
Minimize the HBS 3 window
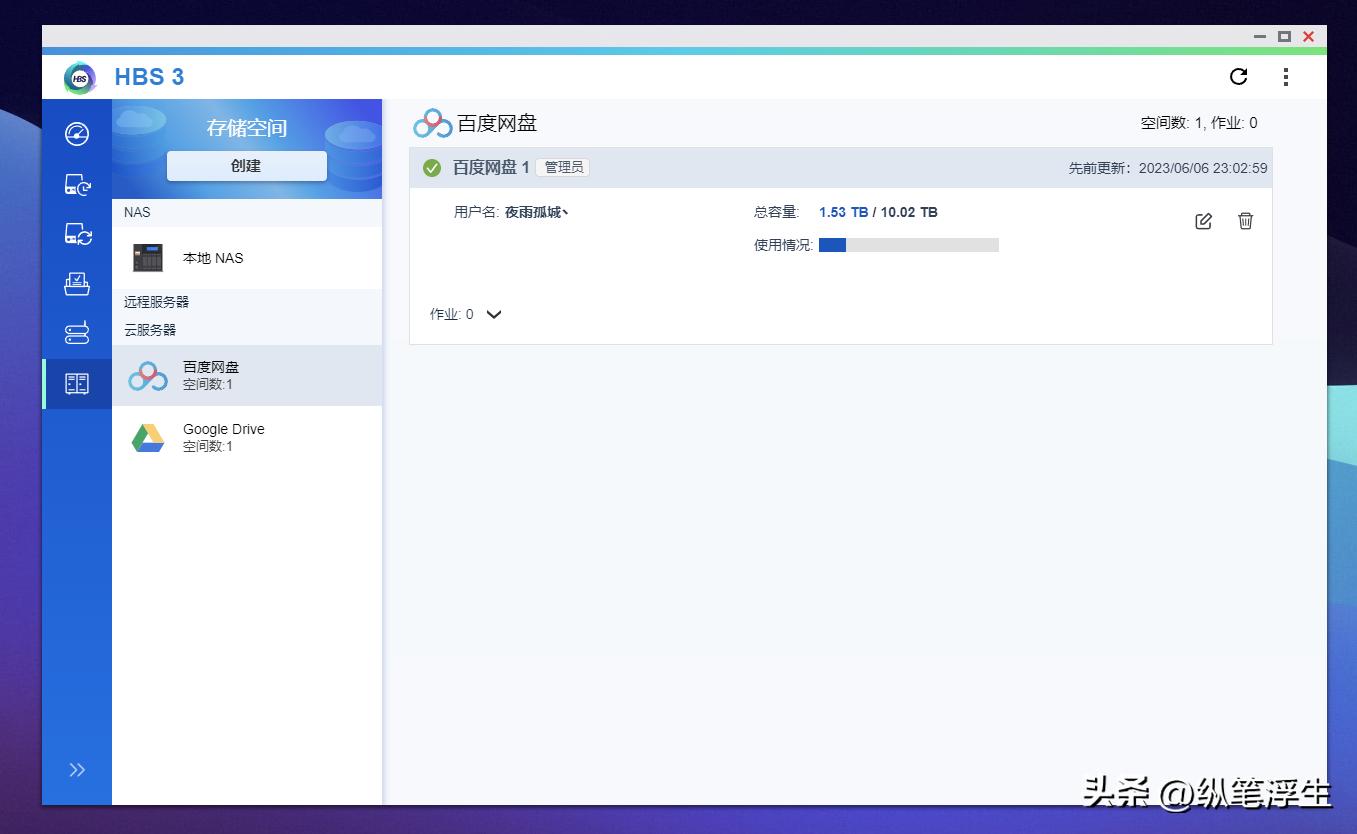coord(1261,36)
